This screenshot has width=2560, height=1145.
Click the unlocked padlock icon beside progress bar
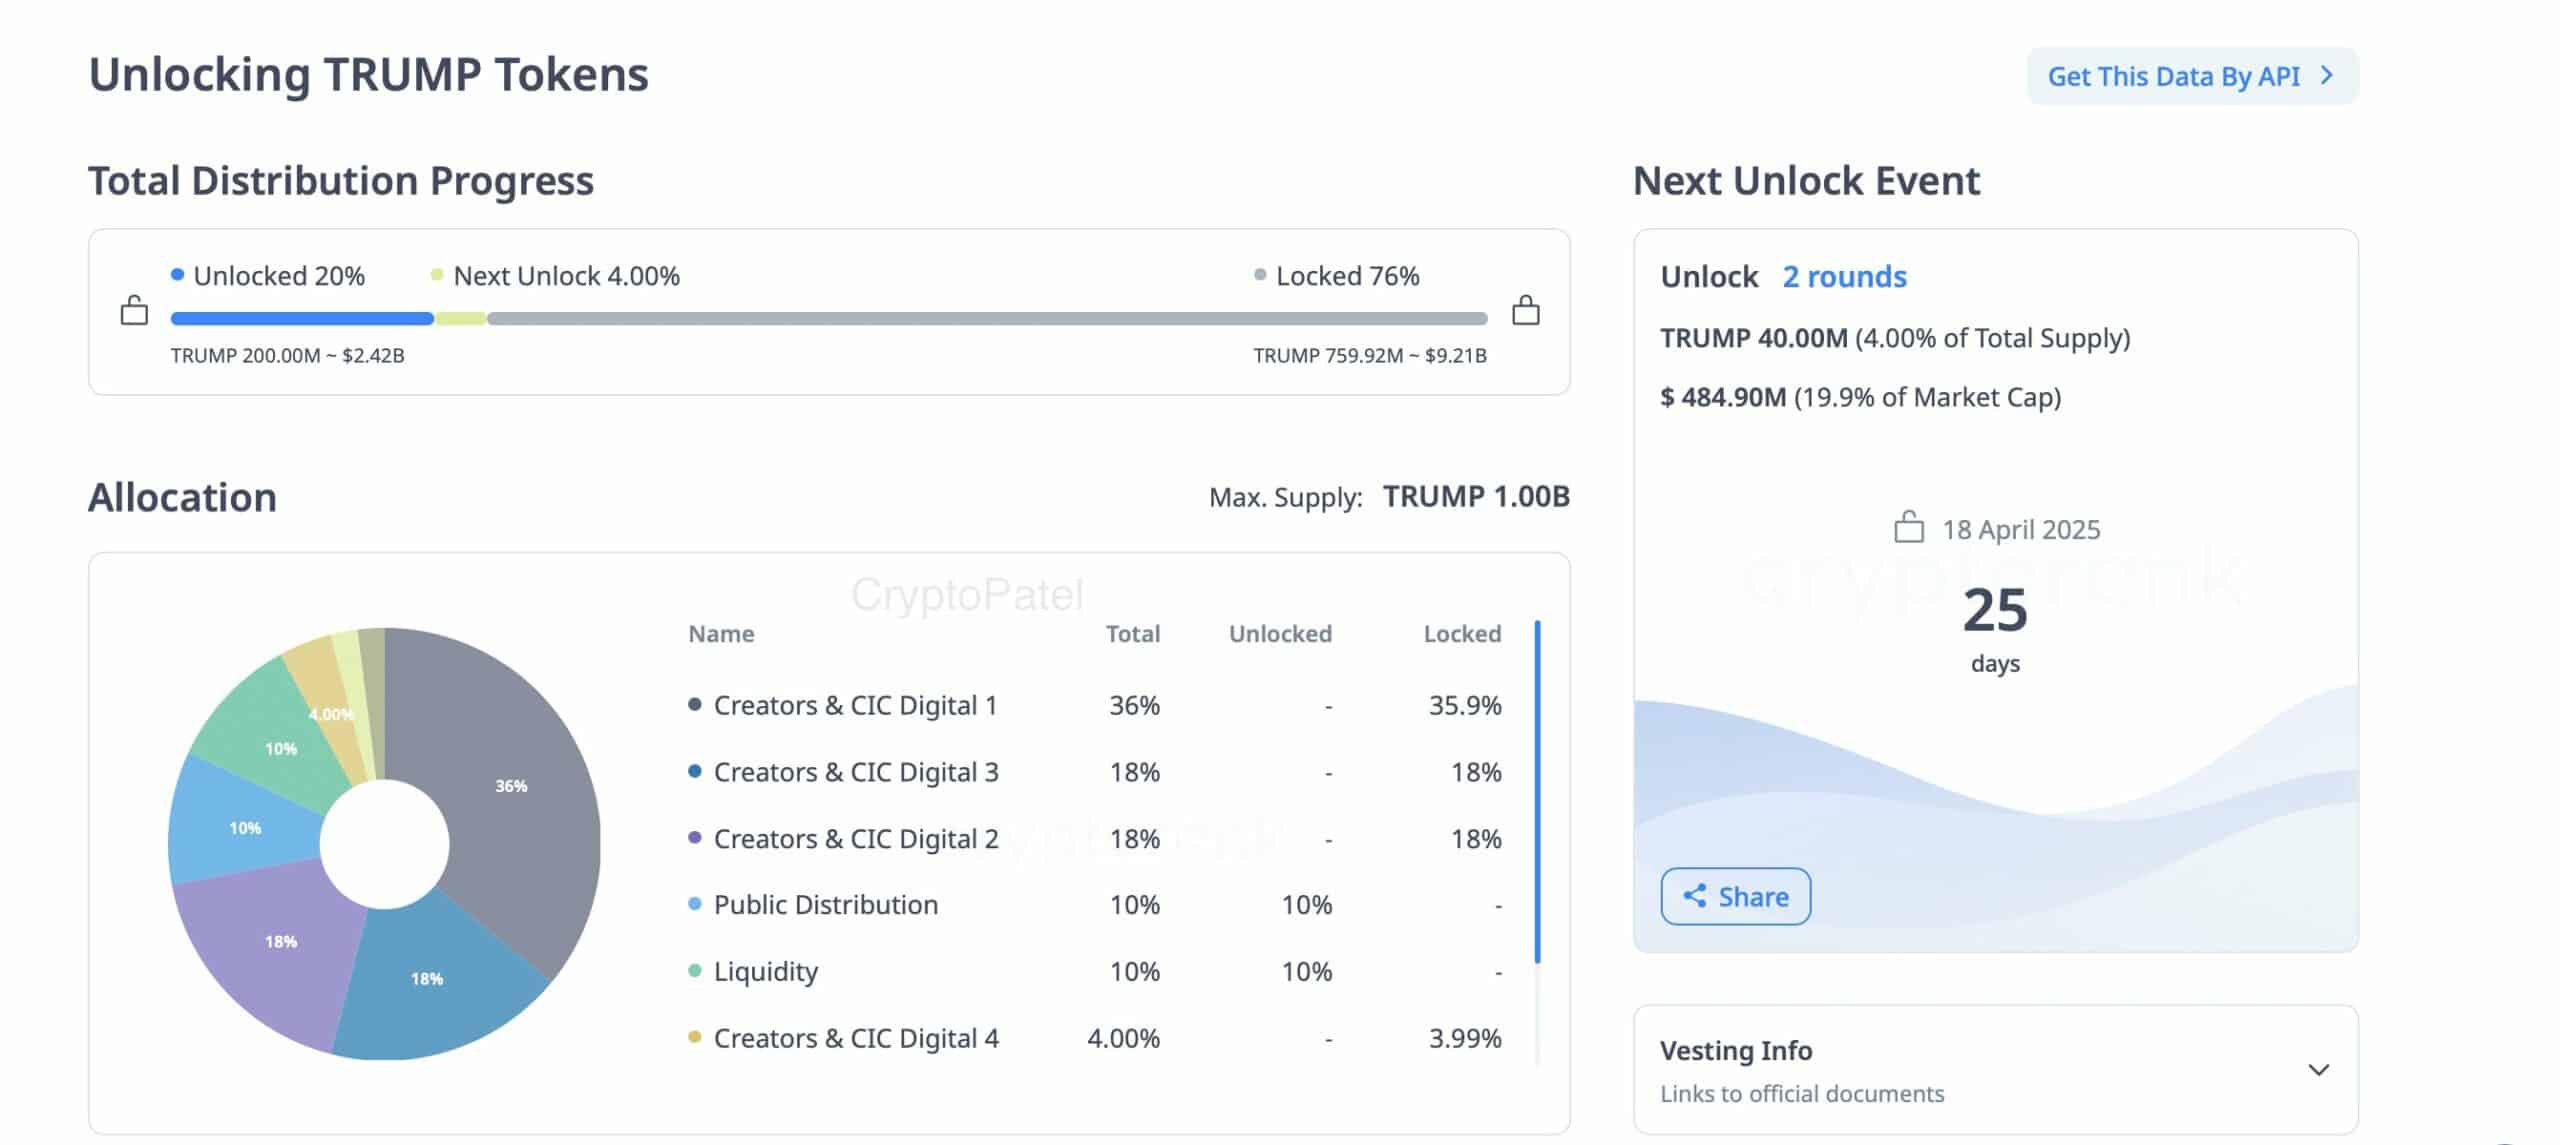(134, 310)
